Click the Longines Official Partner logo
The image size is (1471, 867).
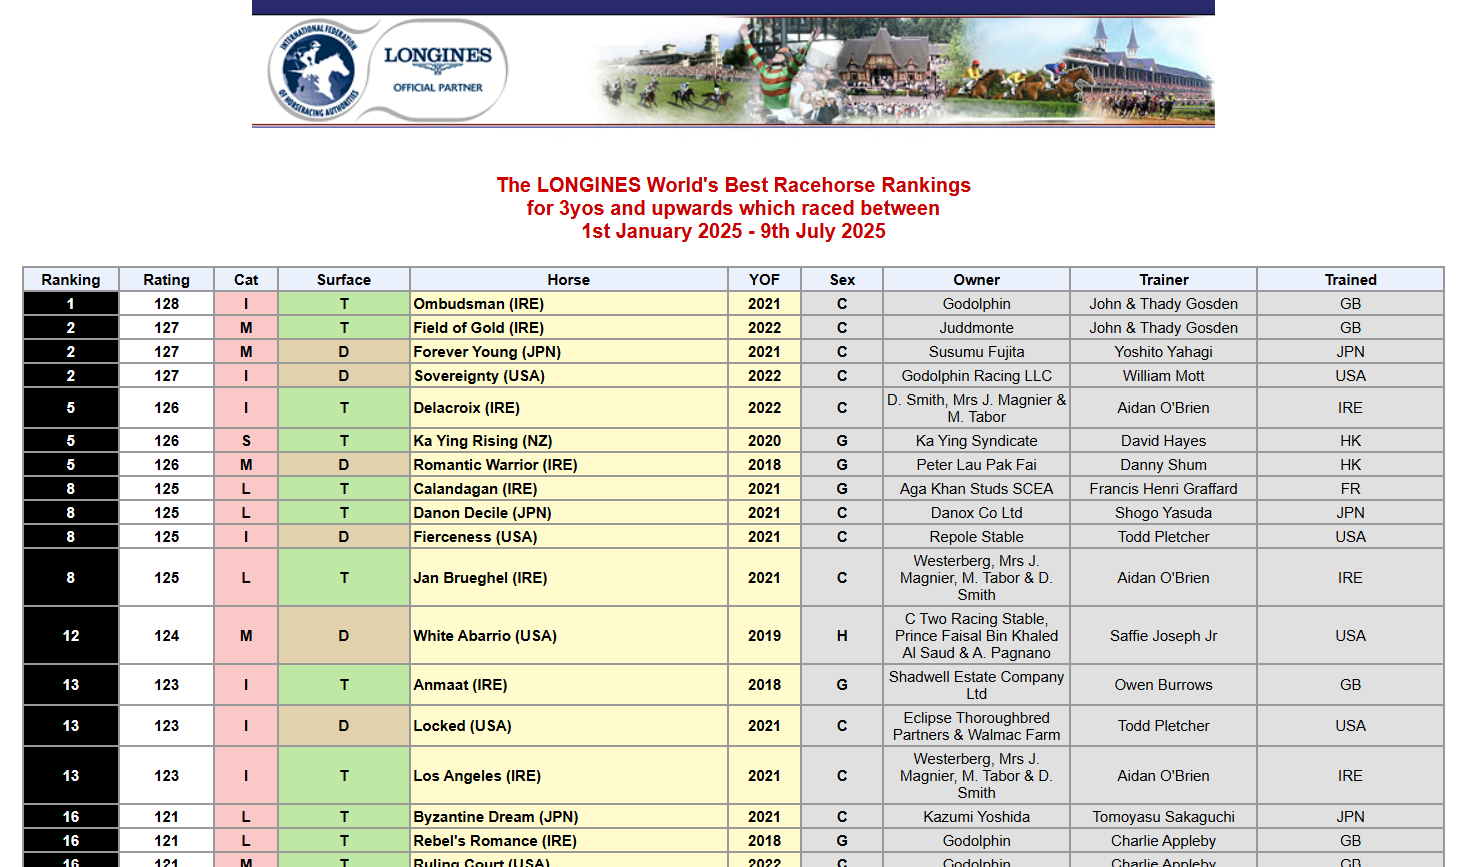(438, 69)
